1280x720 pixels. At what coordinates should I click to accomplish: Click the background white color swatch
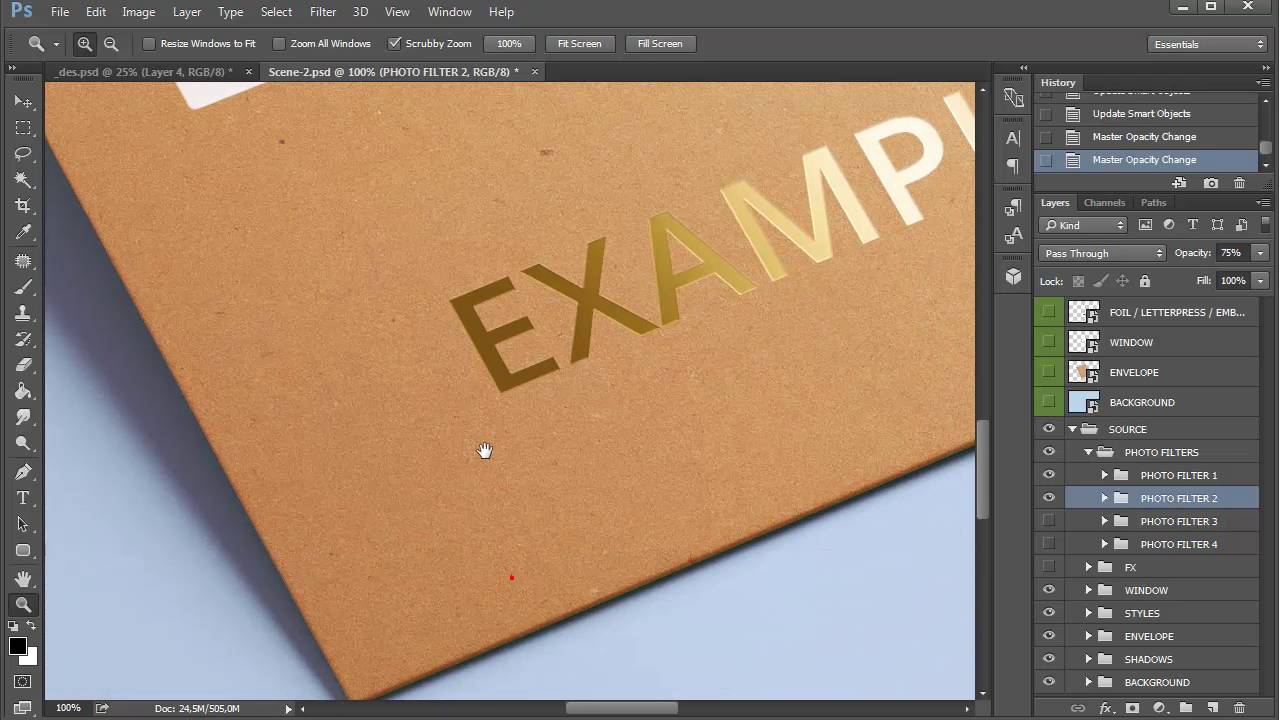click(31, 658)
